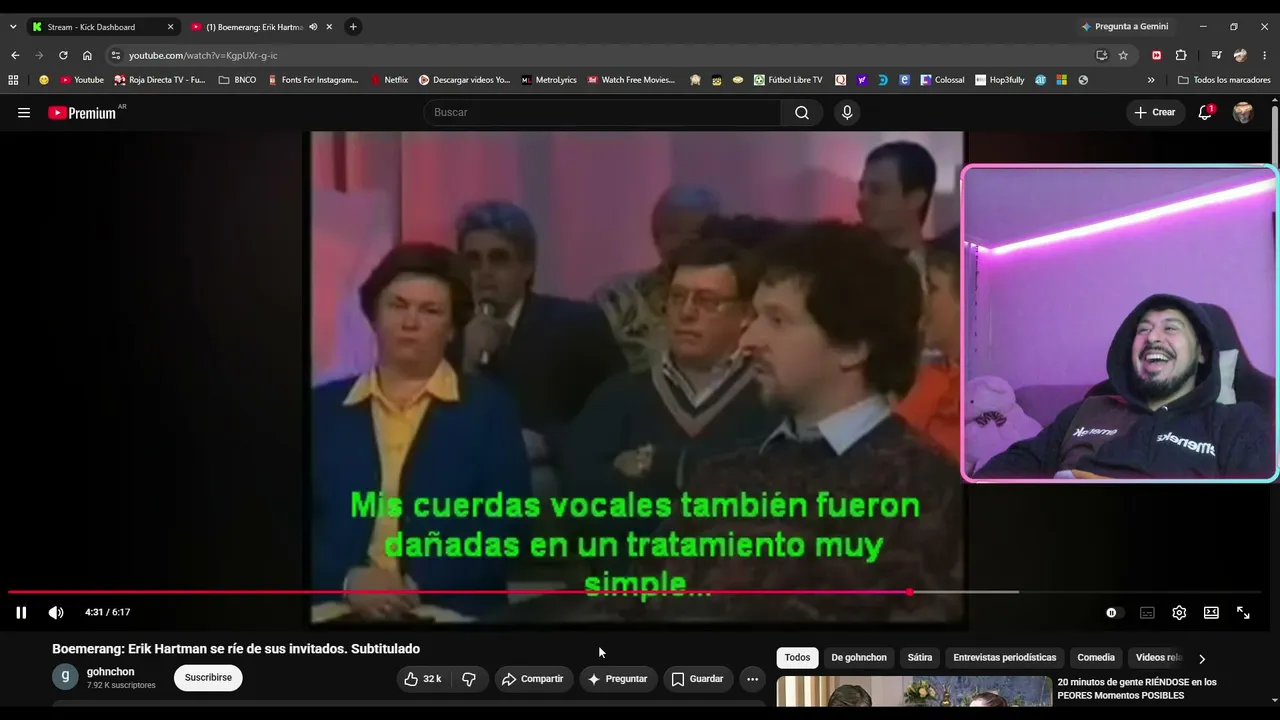Mute the Boemerang tab via its audio icon
The image size is (1280, 720).
pos(313,27)
